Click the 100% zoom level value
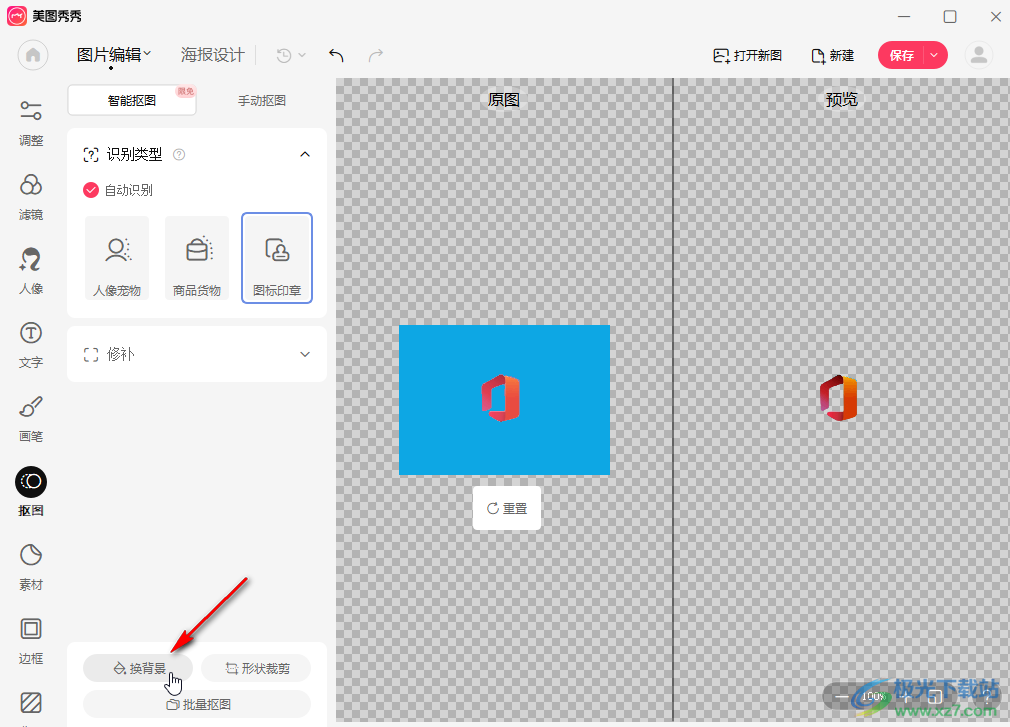The width and height of the screenshot is (1010, 727). tap(873, 697)
